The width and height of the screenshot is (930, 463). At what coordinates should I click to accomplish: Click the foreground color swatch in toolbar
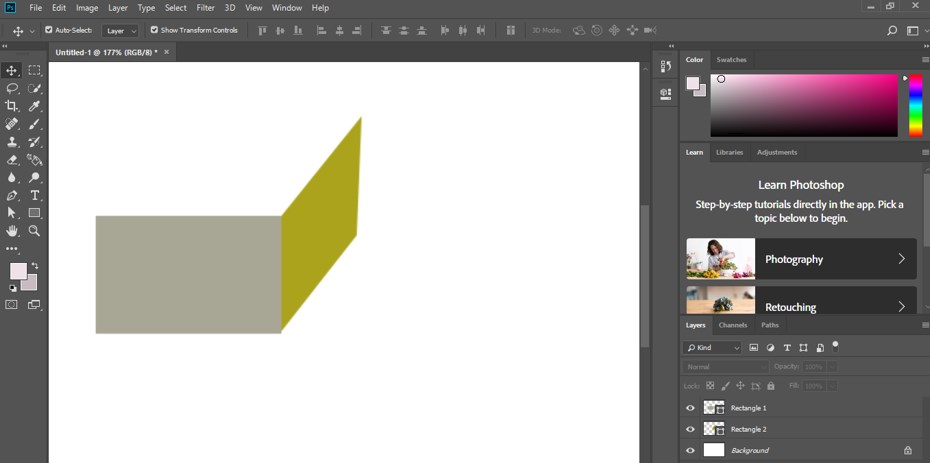click(x=18, y=271)
